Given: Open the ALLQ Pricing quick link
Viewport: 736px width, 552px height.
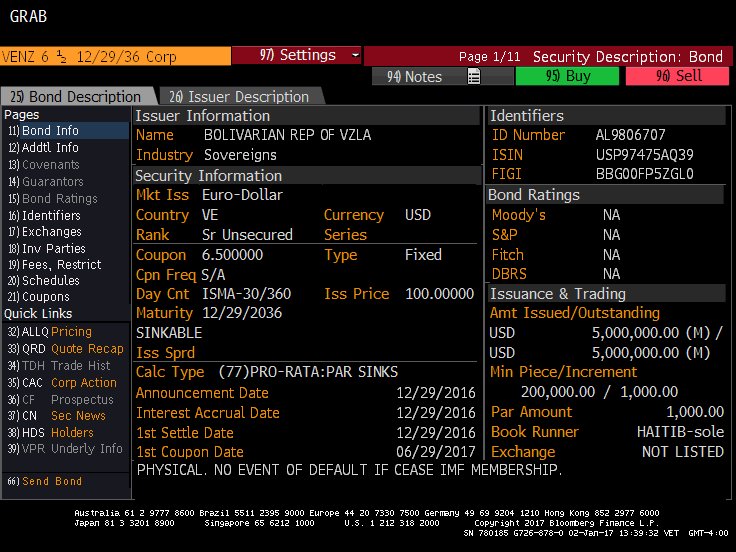Looking at the screenshot, I should (50, 332).
